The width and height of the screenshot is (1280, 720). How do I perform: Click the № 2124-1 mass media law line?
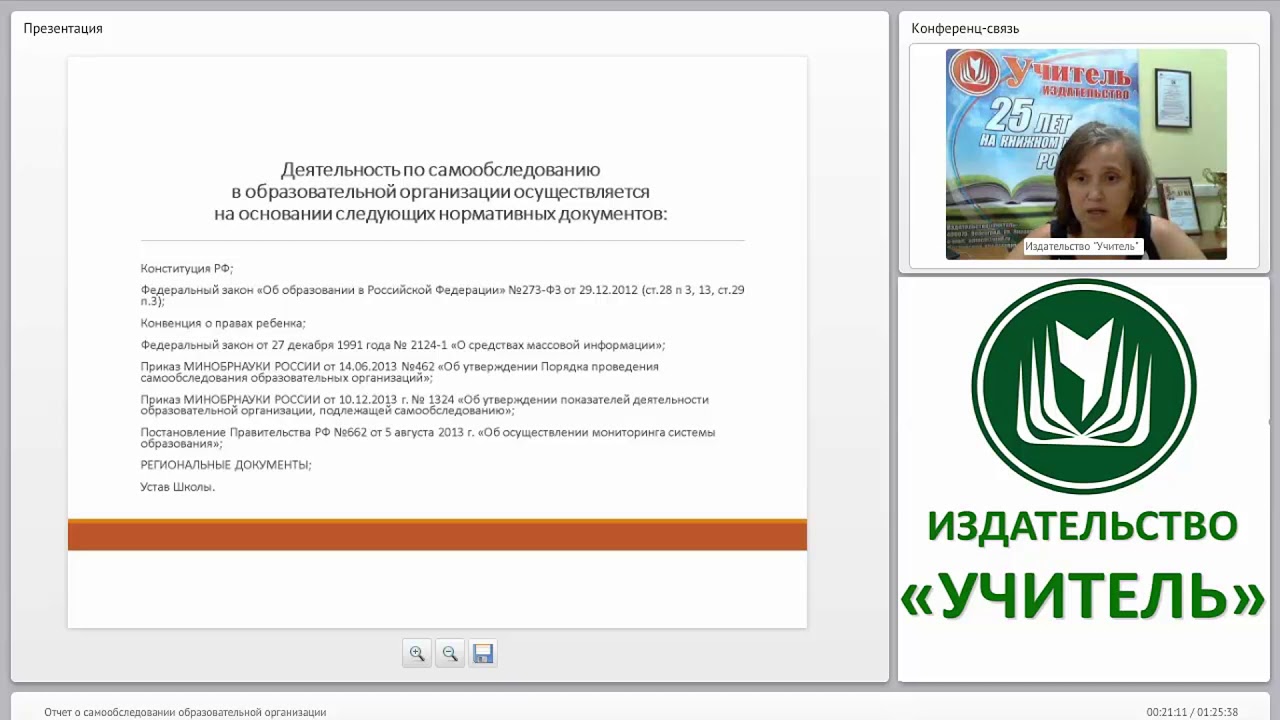pyautogui.click(x=403, y=345)
